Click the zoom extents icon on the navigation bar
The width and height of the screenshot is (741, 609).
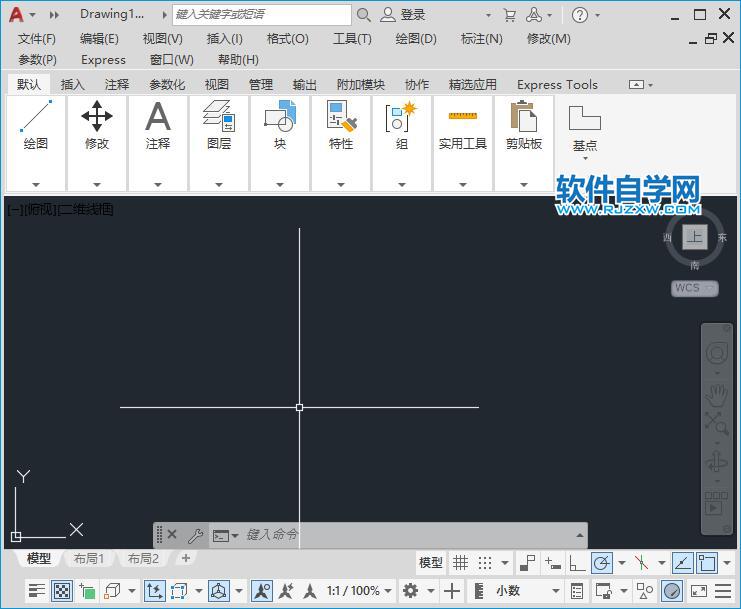pyautogui.click(x=716, y=423)
